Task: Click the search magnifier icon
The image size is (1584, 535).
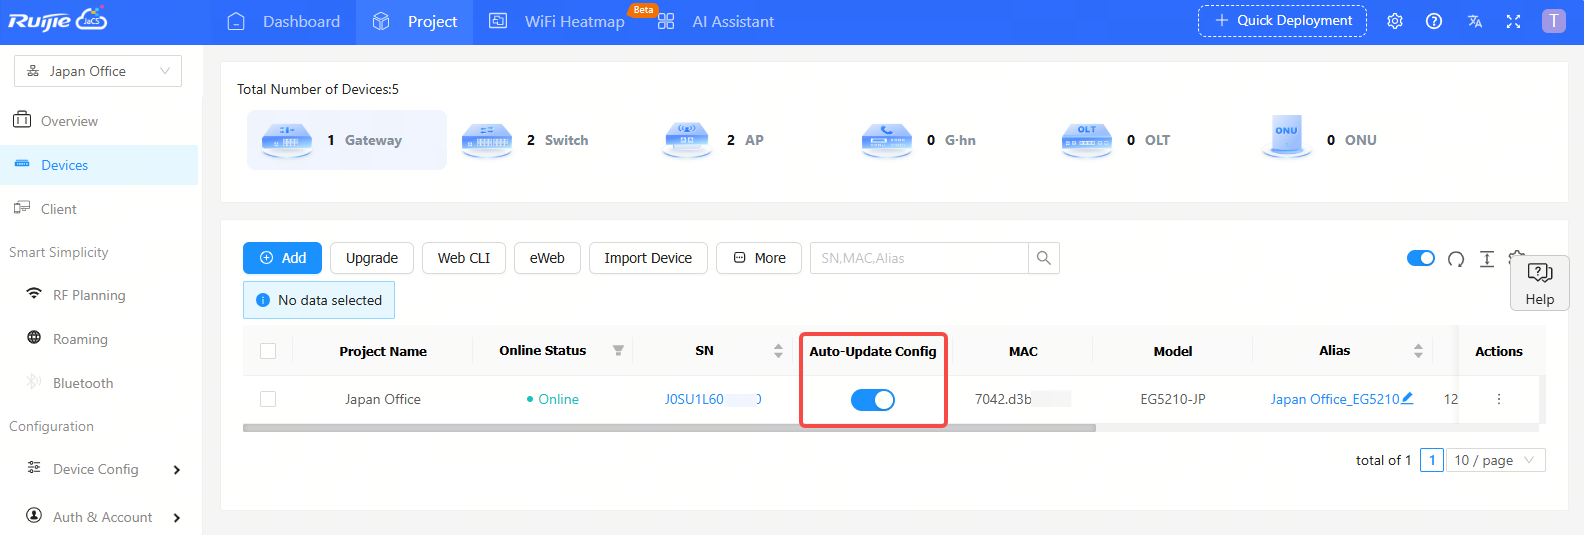Action: [1043, 258]
